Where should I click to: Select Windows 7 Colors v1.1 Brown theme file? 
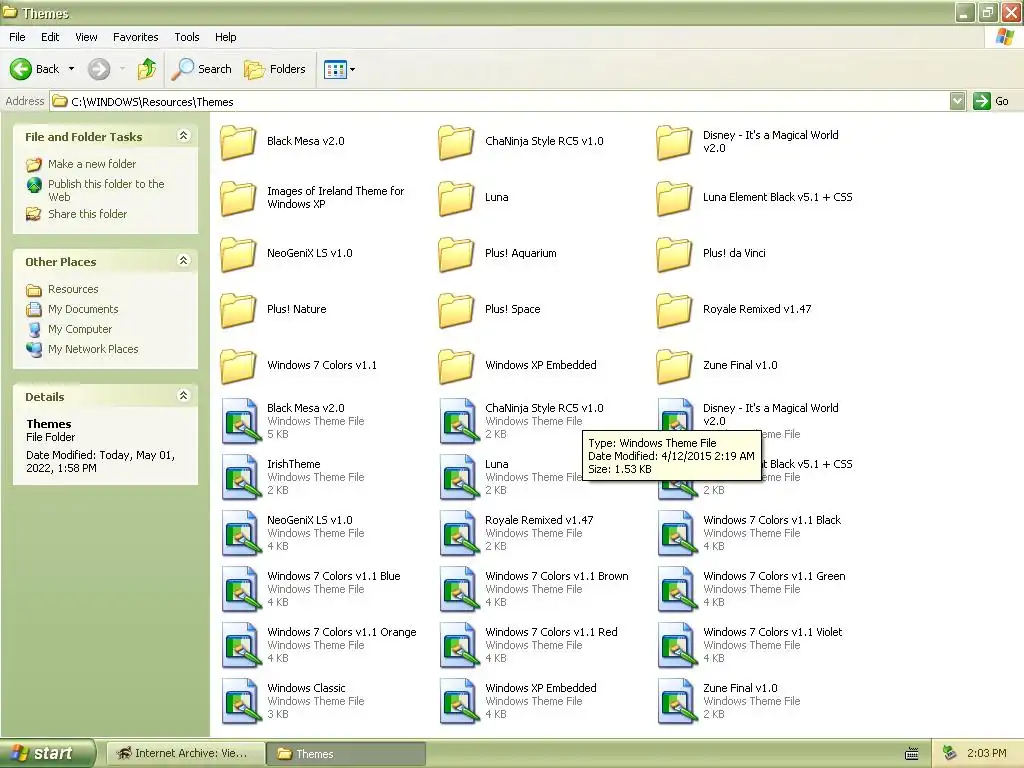(x=459, y=590)
